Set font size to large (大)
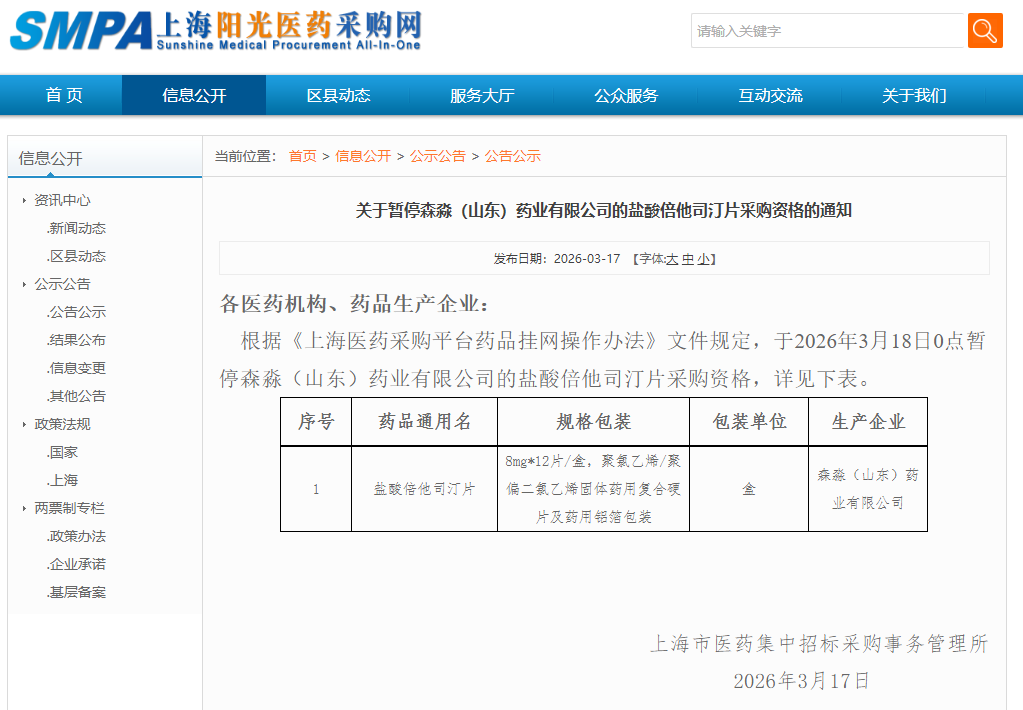1023x710 pixels. [672, 259]
